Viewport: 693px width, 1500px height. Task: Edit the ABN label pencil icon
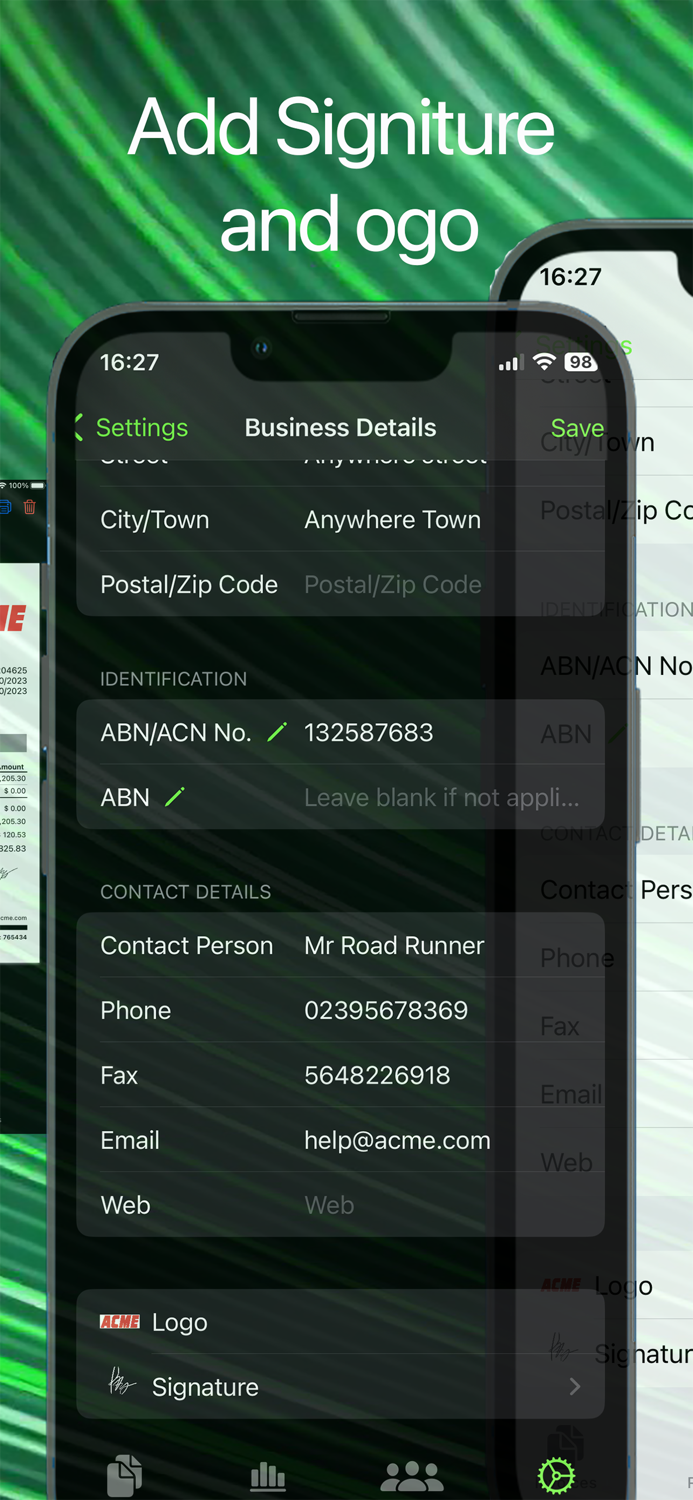175,797
